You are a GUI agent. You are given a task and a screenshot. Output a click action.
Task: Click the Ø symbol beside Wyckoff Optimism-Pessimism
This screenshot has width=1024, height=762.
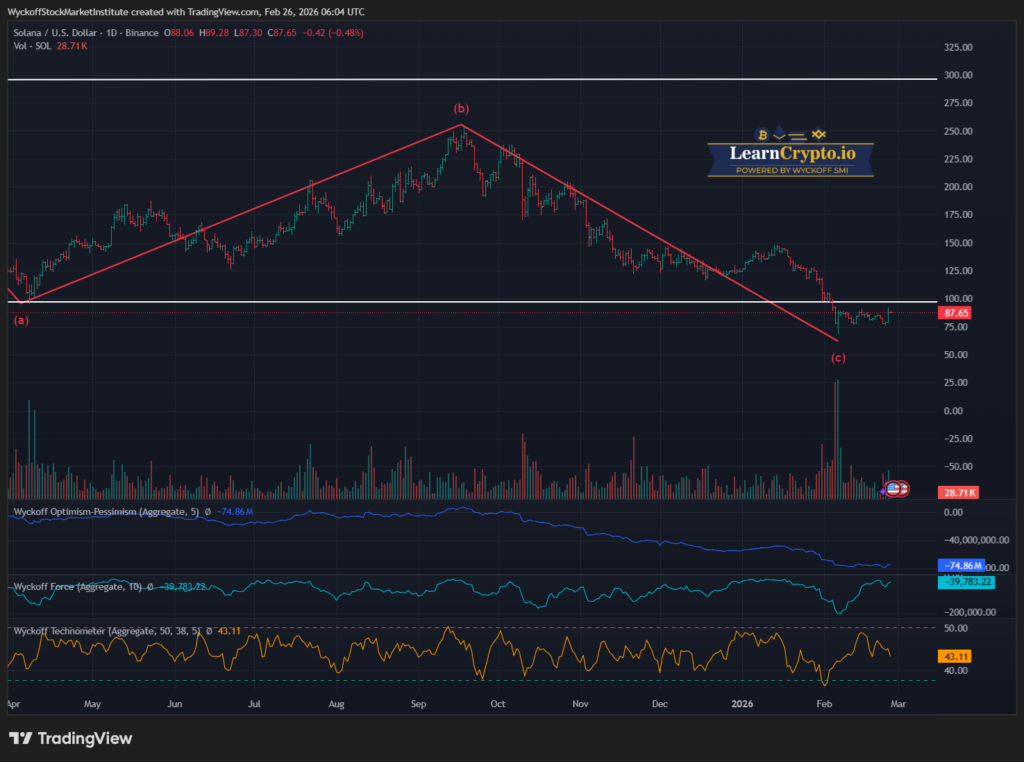[x=207, y=512]
